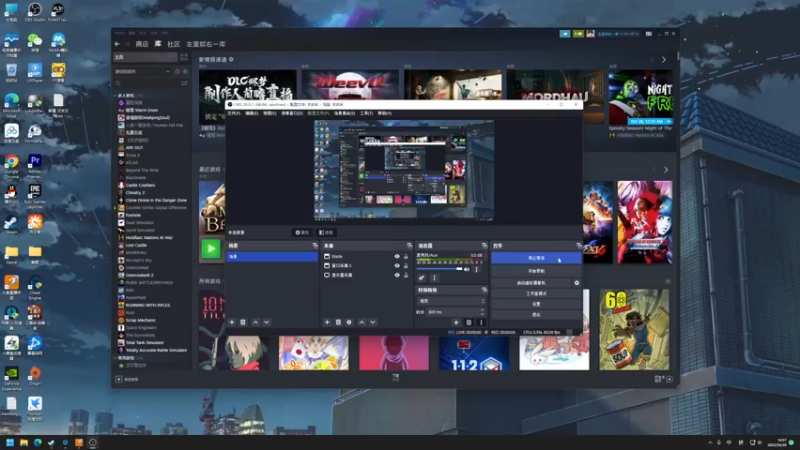Viewport: 800px width, 450px height.
Task: Open Mic/Aux three-dot audio options
Action: pos(477,269)
